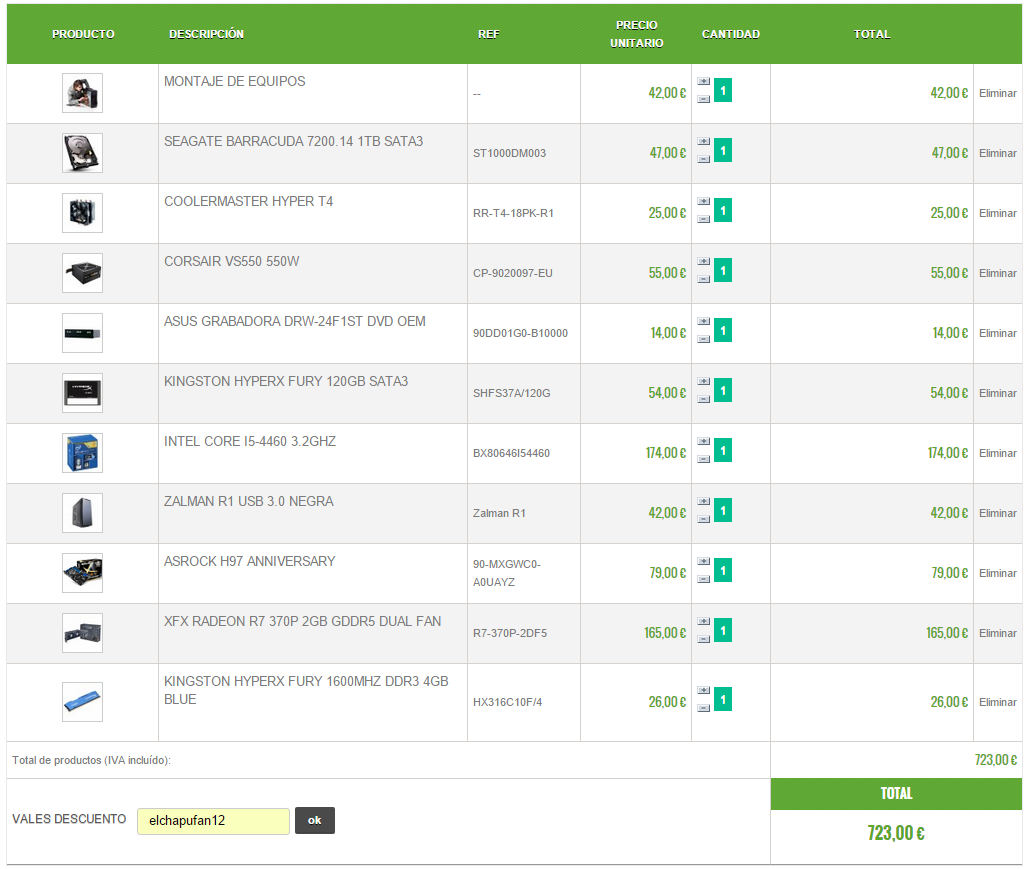This screenshot has width=1028, height=869.
Task: Click the PRECIO UNITARIO column header
Action: pos(637,34)
